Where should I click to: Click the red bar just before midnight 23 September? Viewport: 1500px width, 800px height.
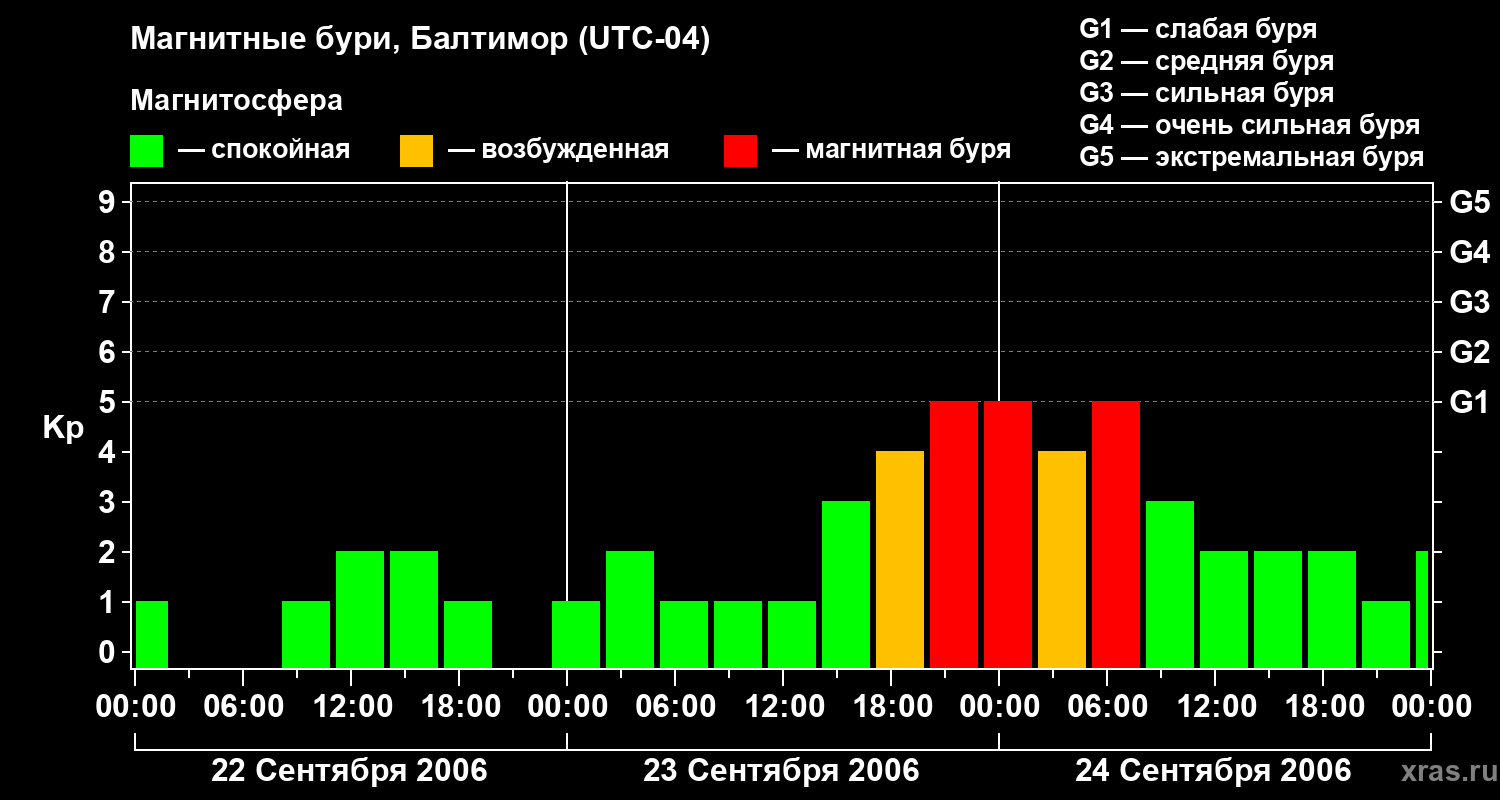coord(954,534)
